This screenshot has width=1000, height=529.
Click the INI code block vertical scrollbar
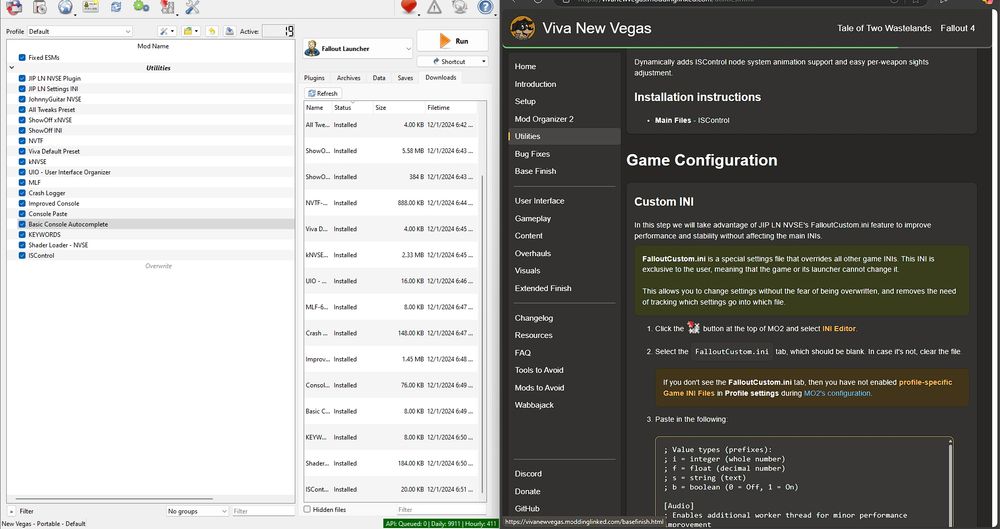(x=950, y=483)
